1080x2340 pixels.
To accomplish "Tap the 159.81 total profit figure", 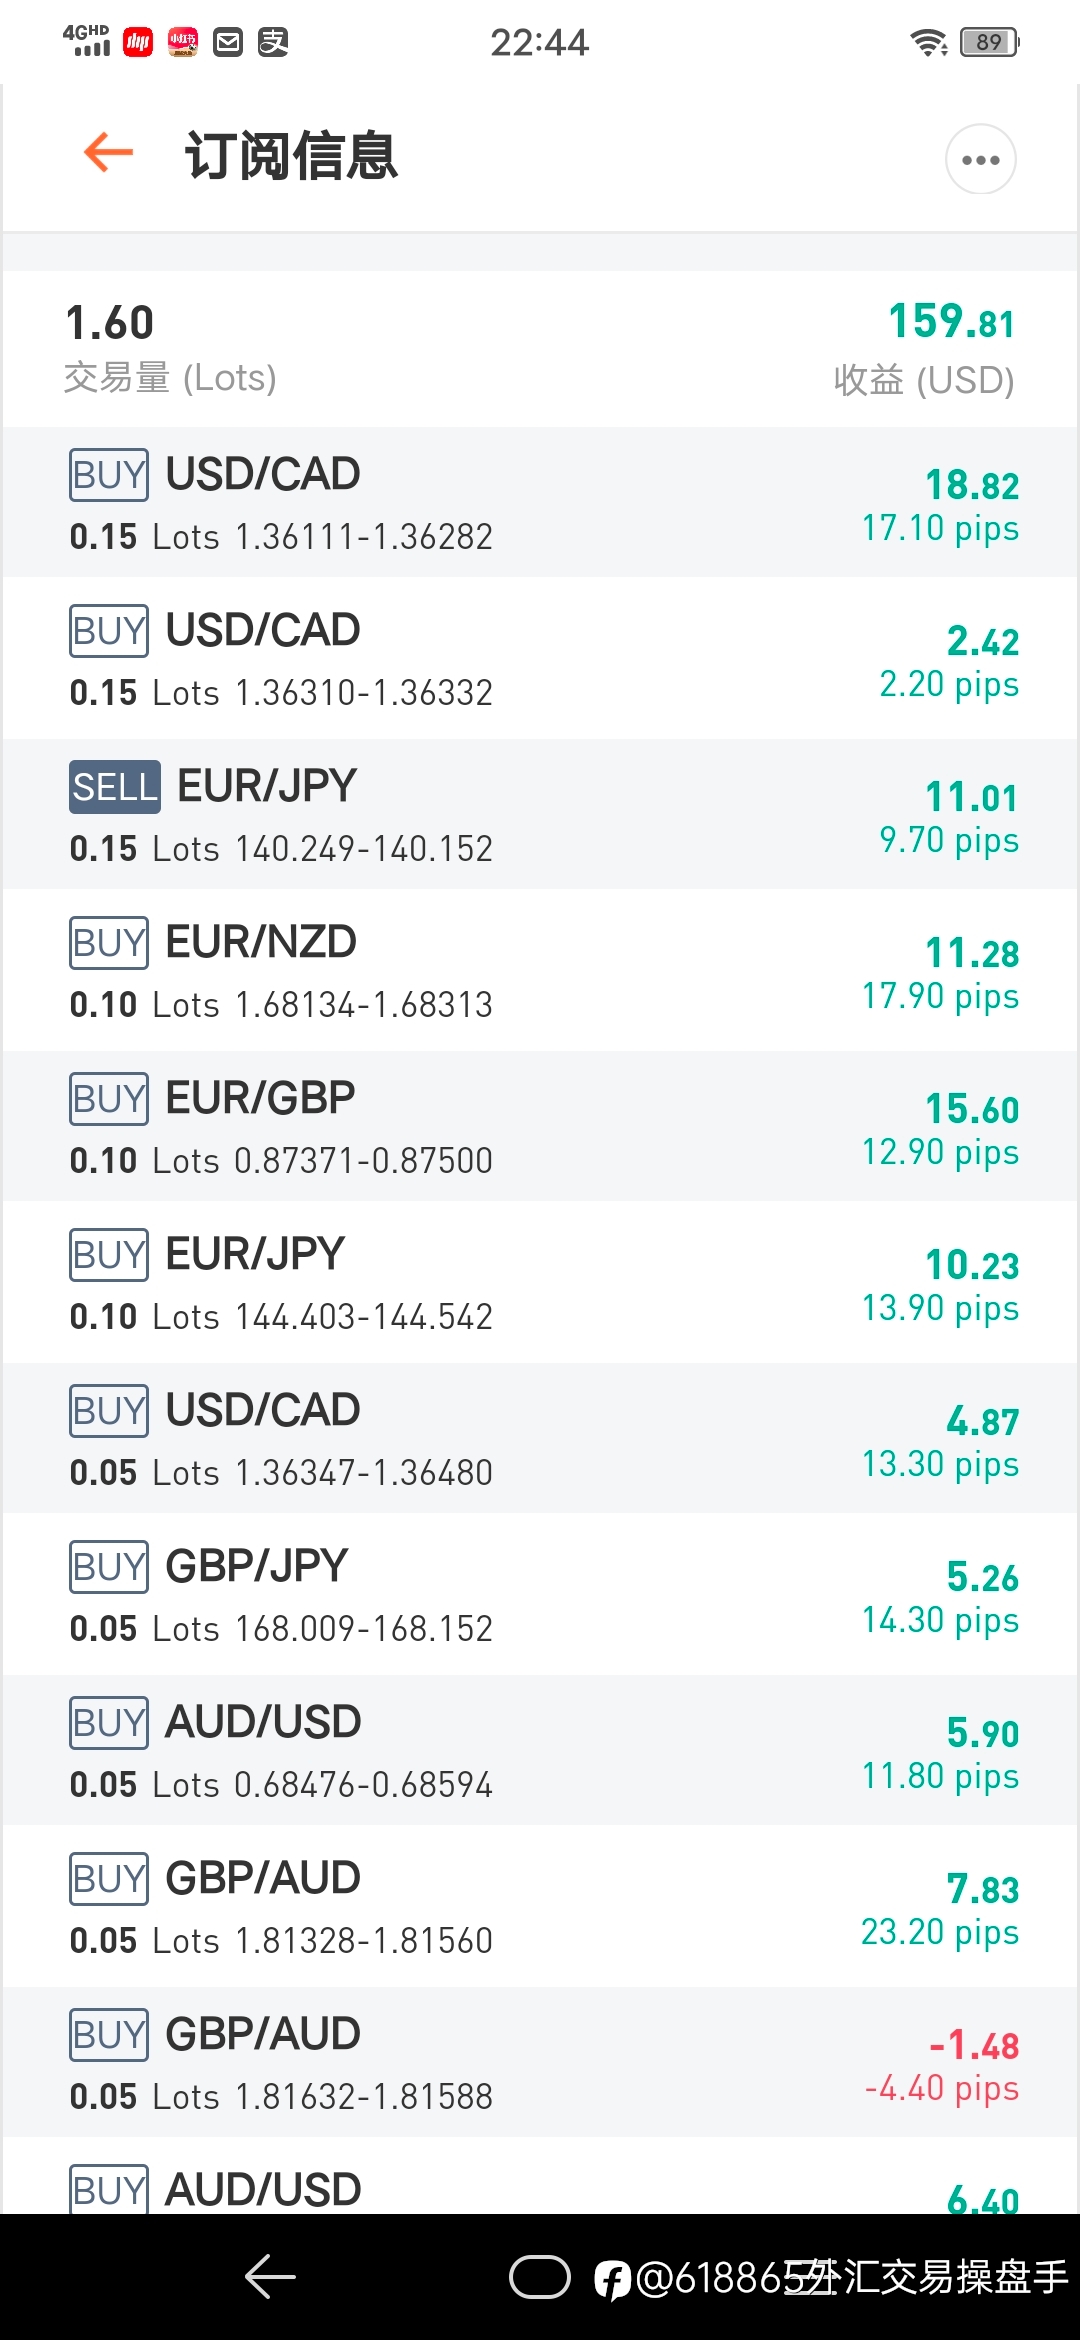I will pos(951,322).
